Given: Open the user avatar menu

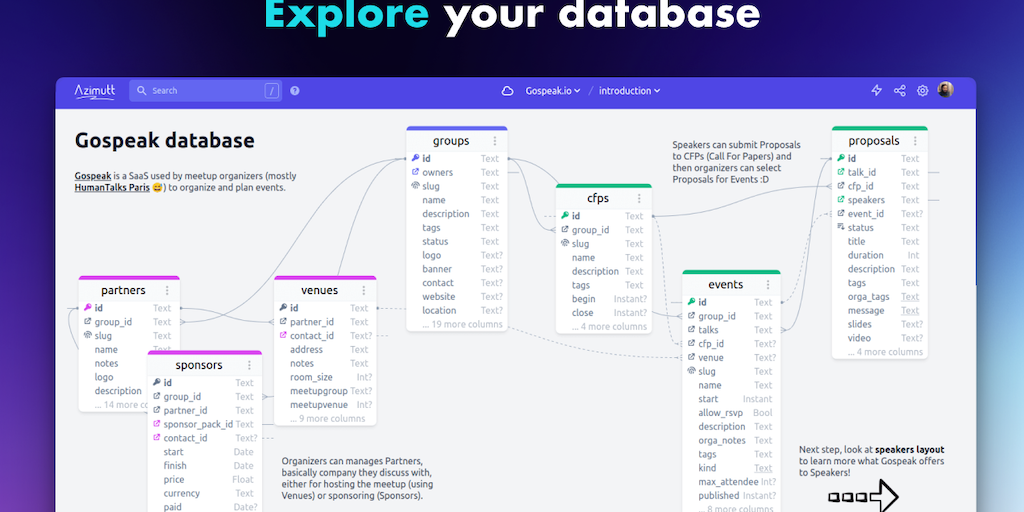Looking at the screenshot, I should pos(945,90).
